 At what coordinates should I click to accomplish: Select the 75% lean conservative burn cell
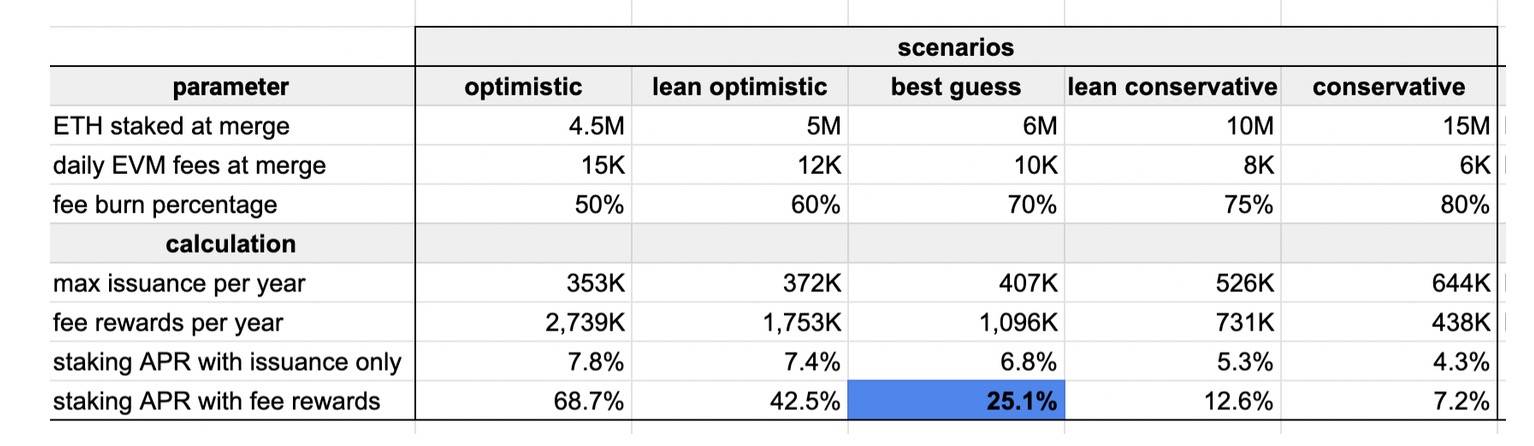1172,205
